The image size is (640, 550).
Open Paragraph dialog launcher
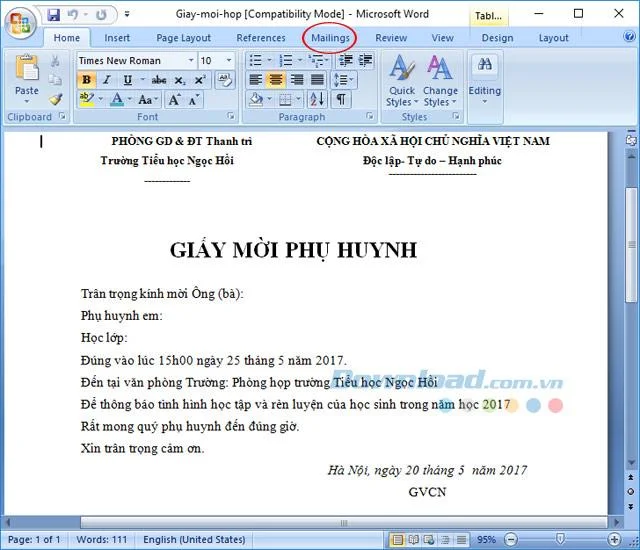pos(370,116)
